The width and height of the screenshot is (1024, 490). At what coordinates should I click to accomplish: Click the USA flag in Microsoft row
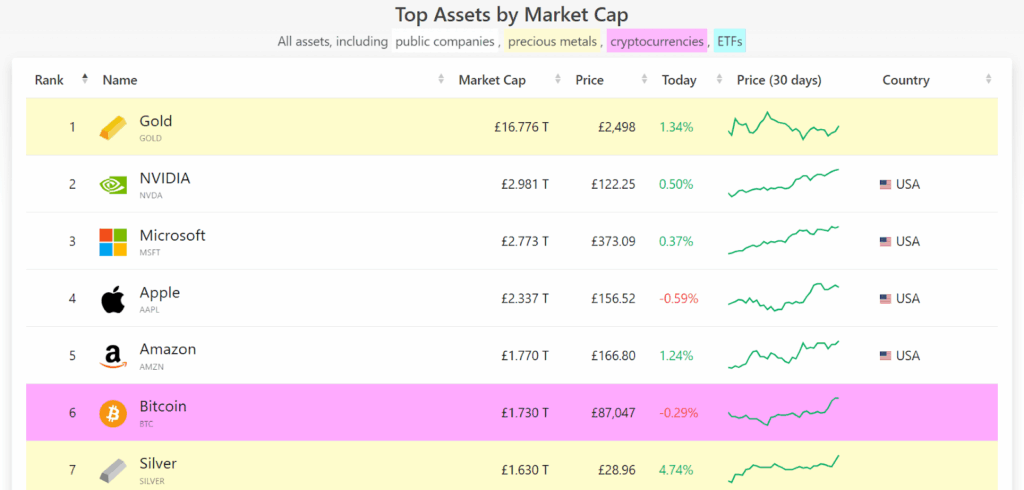click(886, 242)
